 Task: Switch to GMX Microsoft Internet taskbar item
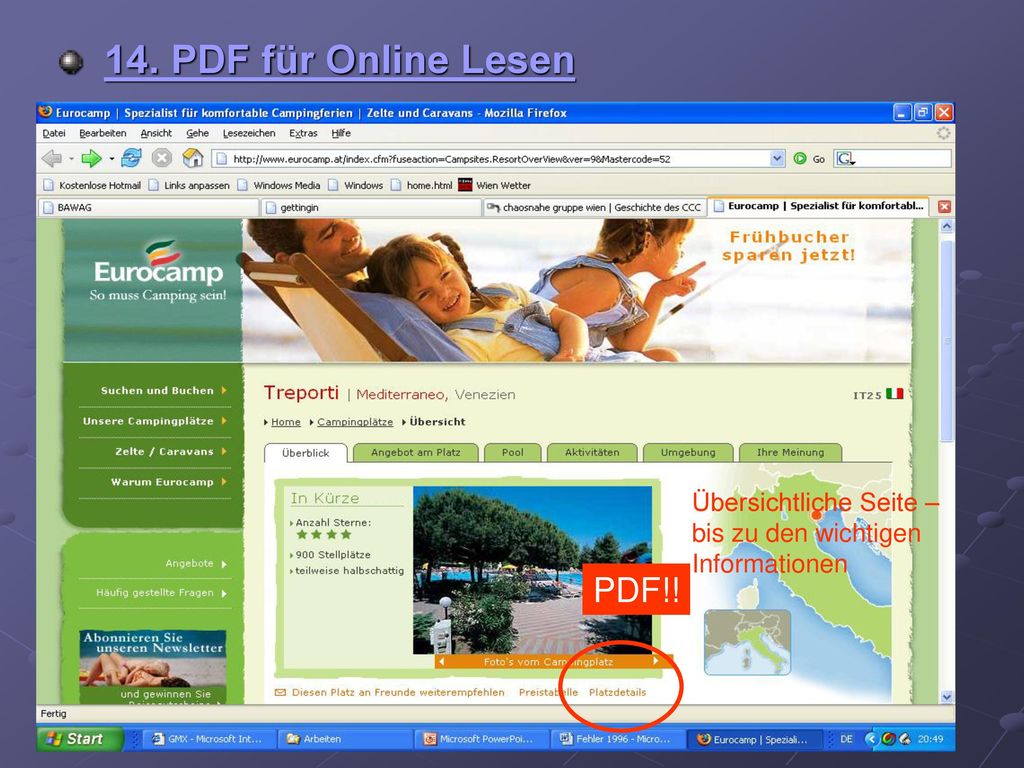pyautogui.click(x=209, y=739)
